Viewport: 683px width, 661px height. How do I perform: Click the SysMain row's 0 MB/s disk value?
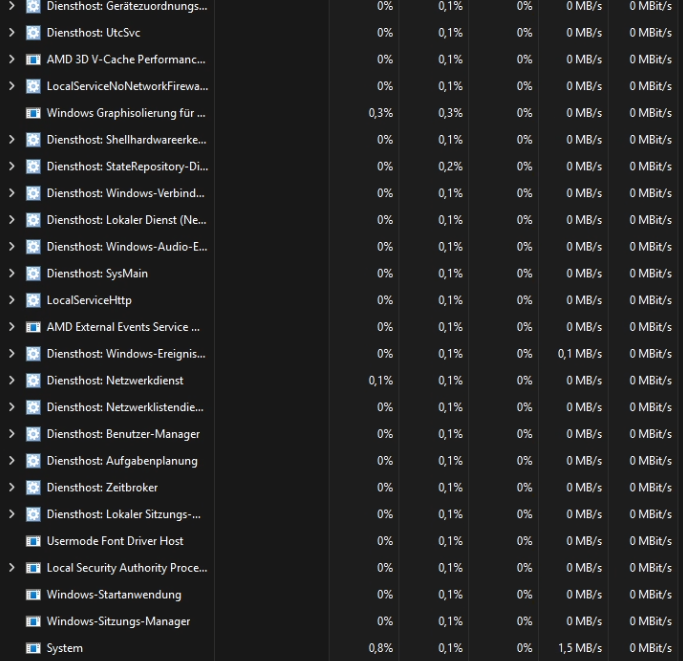tap(584, 273)
